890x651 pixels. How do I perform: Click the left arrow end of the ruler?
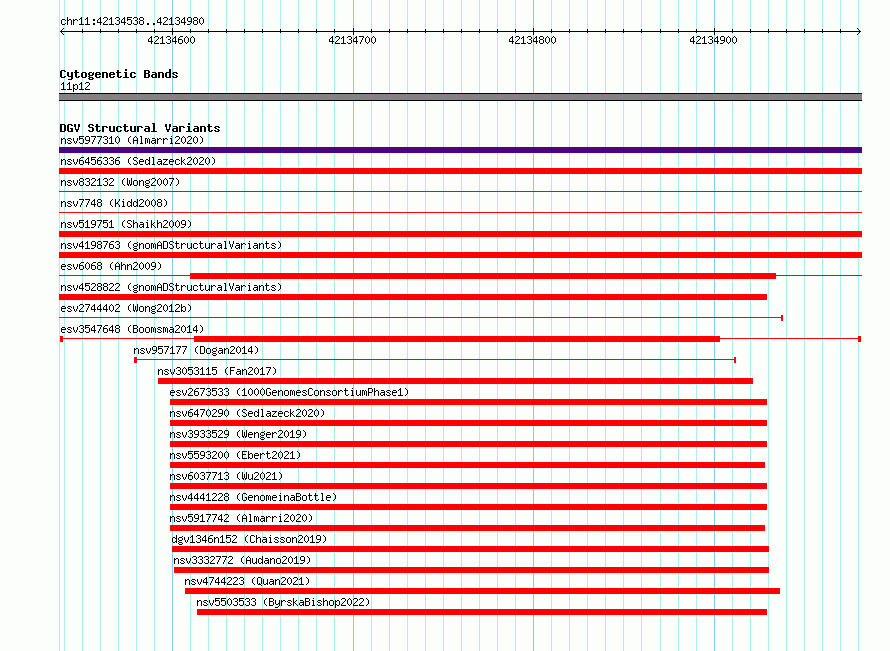pyautogui.click(x=62, y=31)
